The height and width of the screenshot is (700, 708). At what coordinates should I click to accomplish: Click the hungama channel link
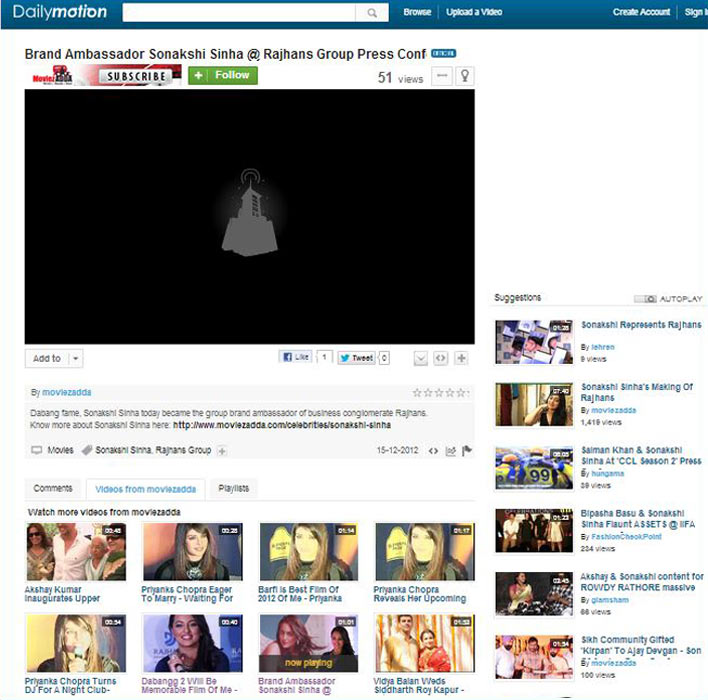pos(607,473)
